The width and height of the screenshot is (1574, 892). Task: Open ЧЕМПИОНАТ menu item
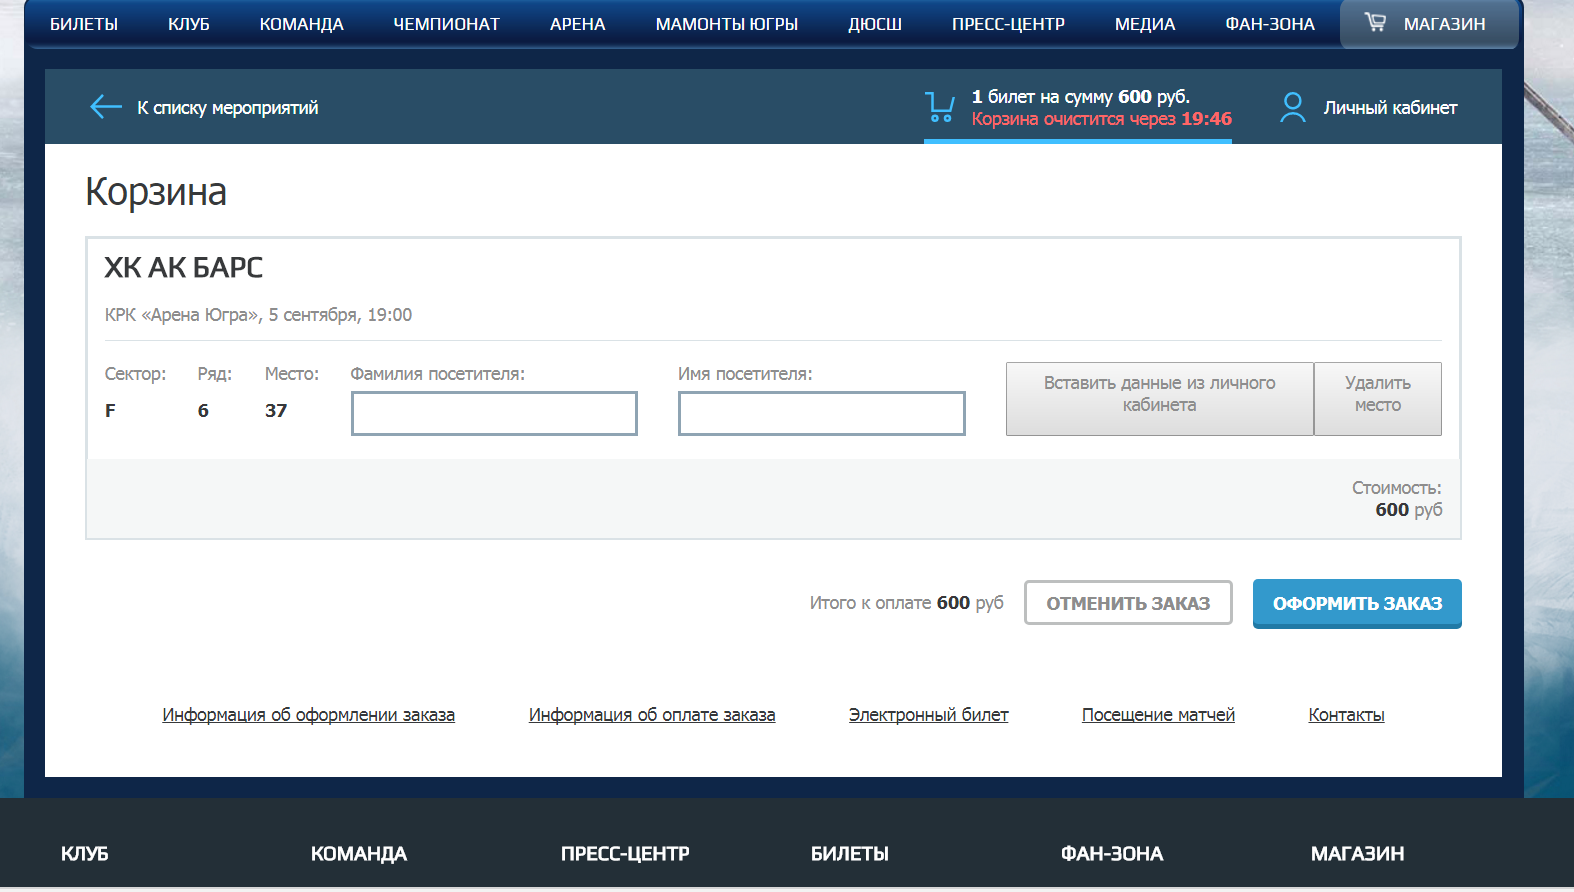coord(446,24)
